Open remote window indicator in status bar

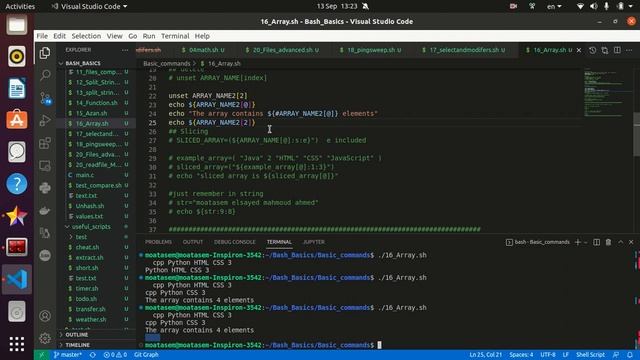pos(41,355)
